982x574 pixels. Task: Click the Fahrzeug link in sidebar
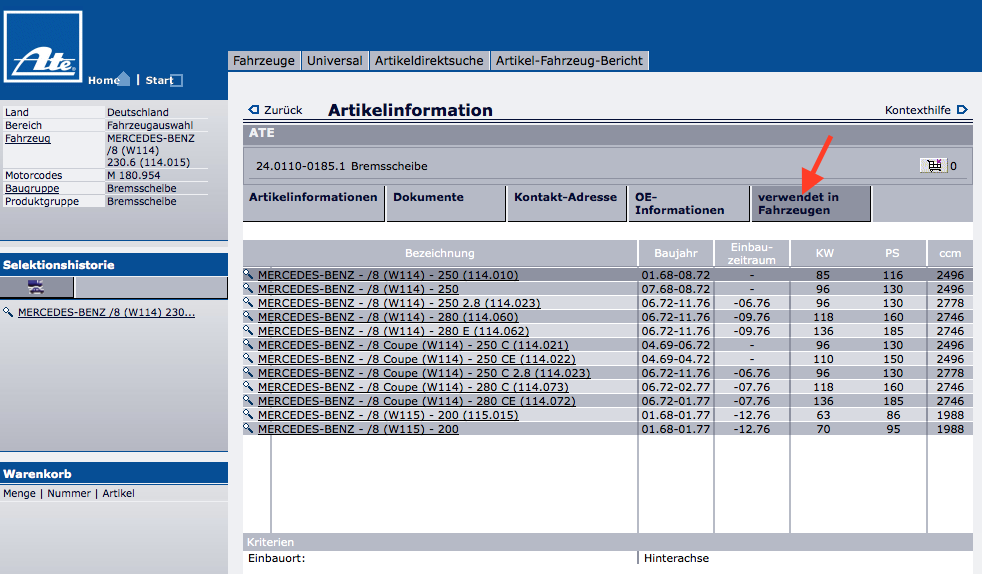28,139
